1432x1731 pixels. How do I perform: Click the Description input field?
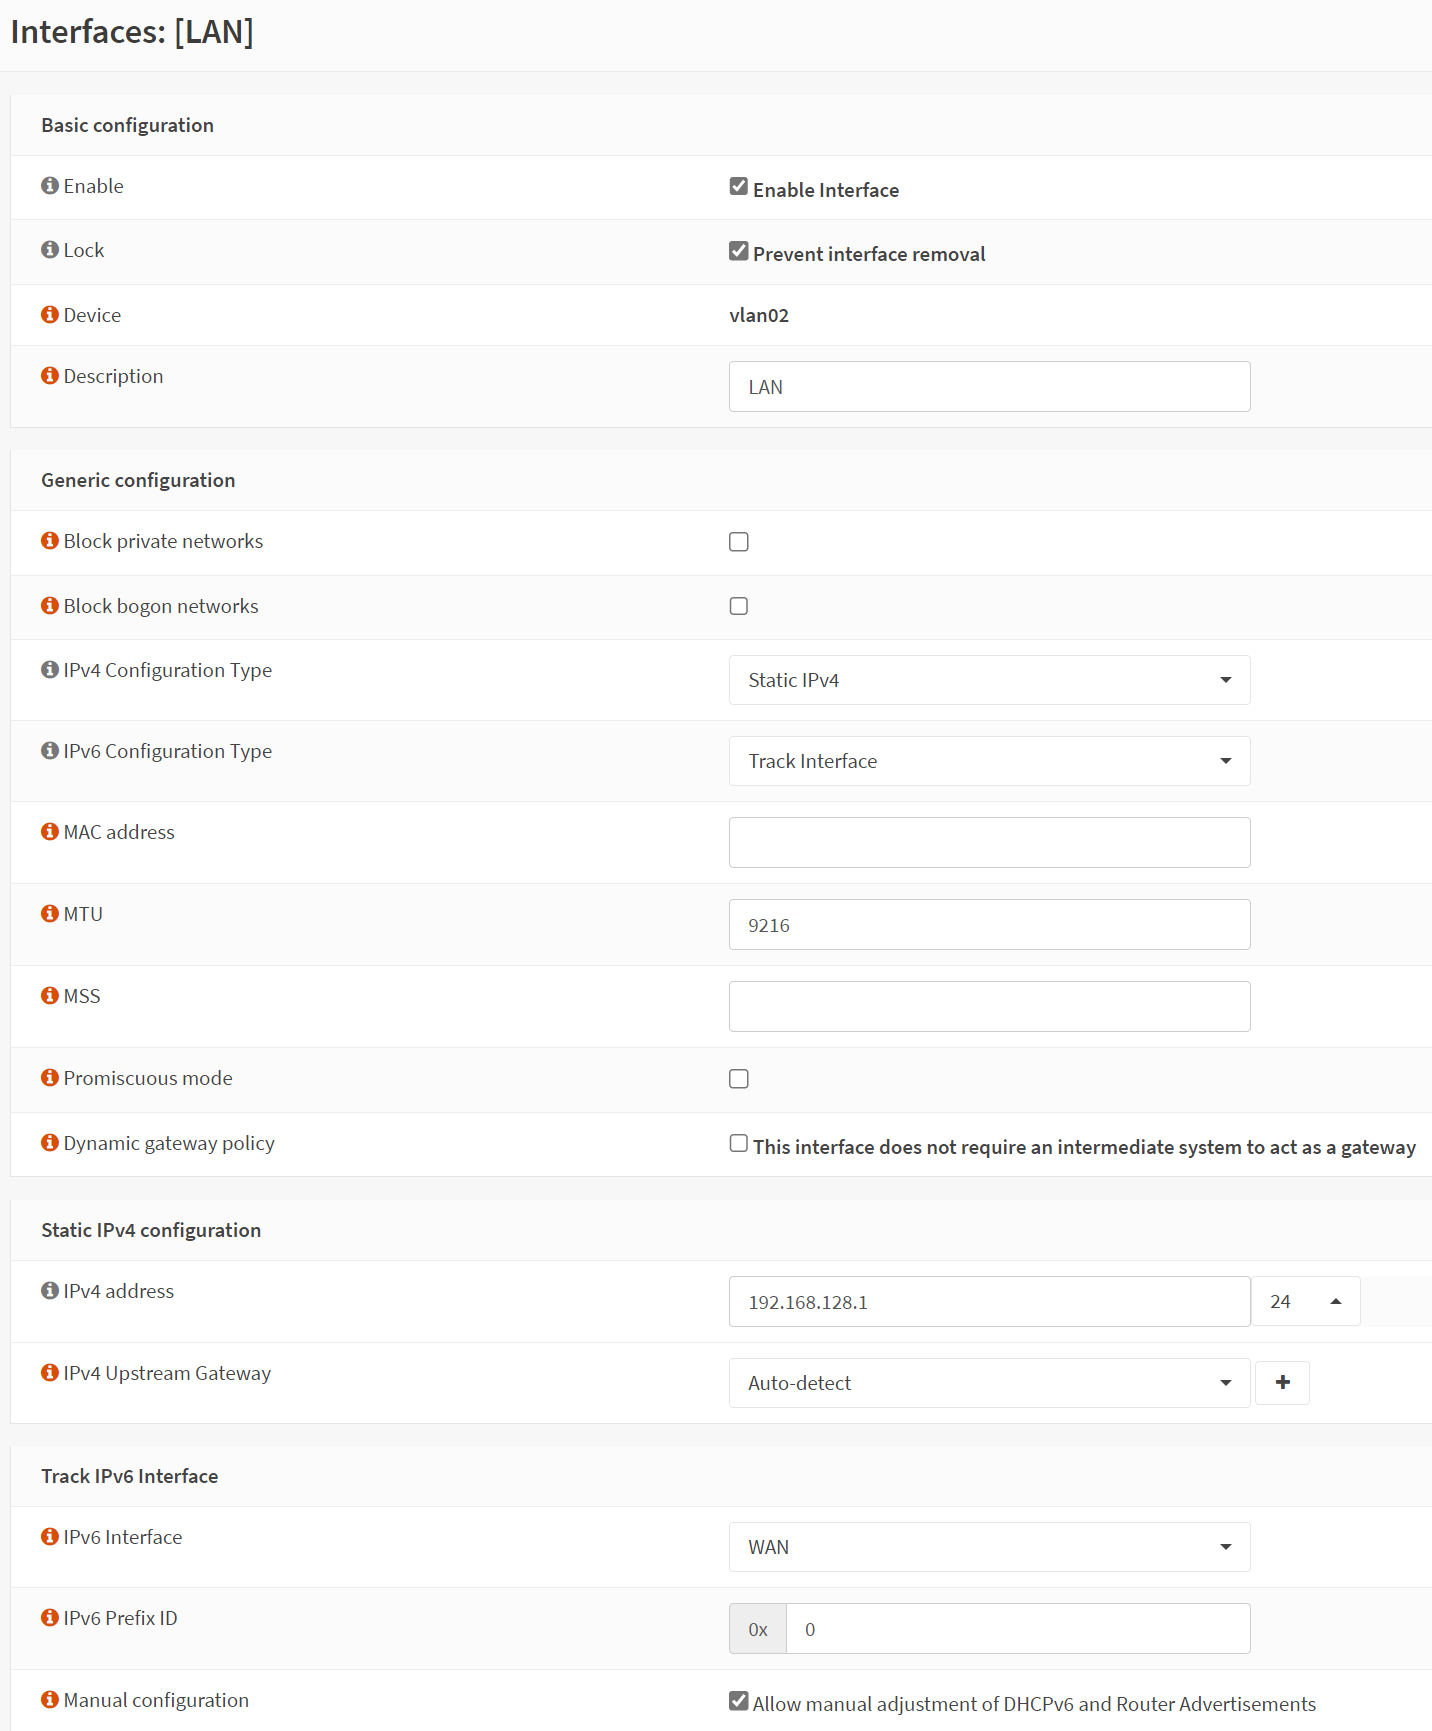pyautogui.click(x=989, y=387)
